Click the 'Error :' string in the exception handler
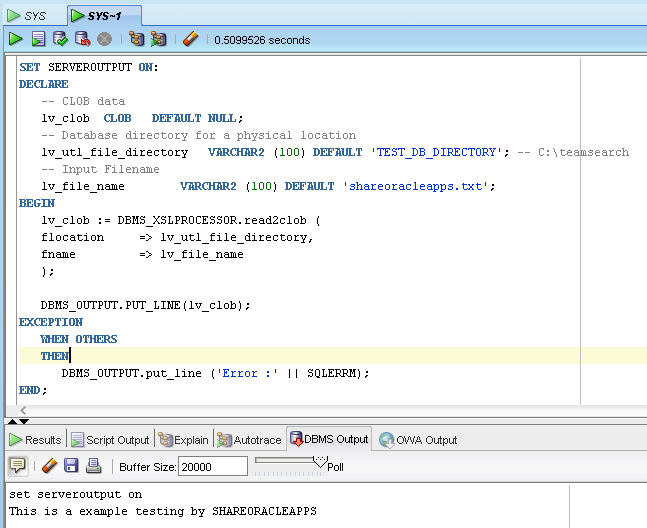Viewport: 647px width, 528px height. pos(248,373)
